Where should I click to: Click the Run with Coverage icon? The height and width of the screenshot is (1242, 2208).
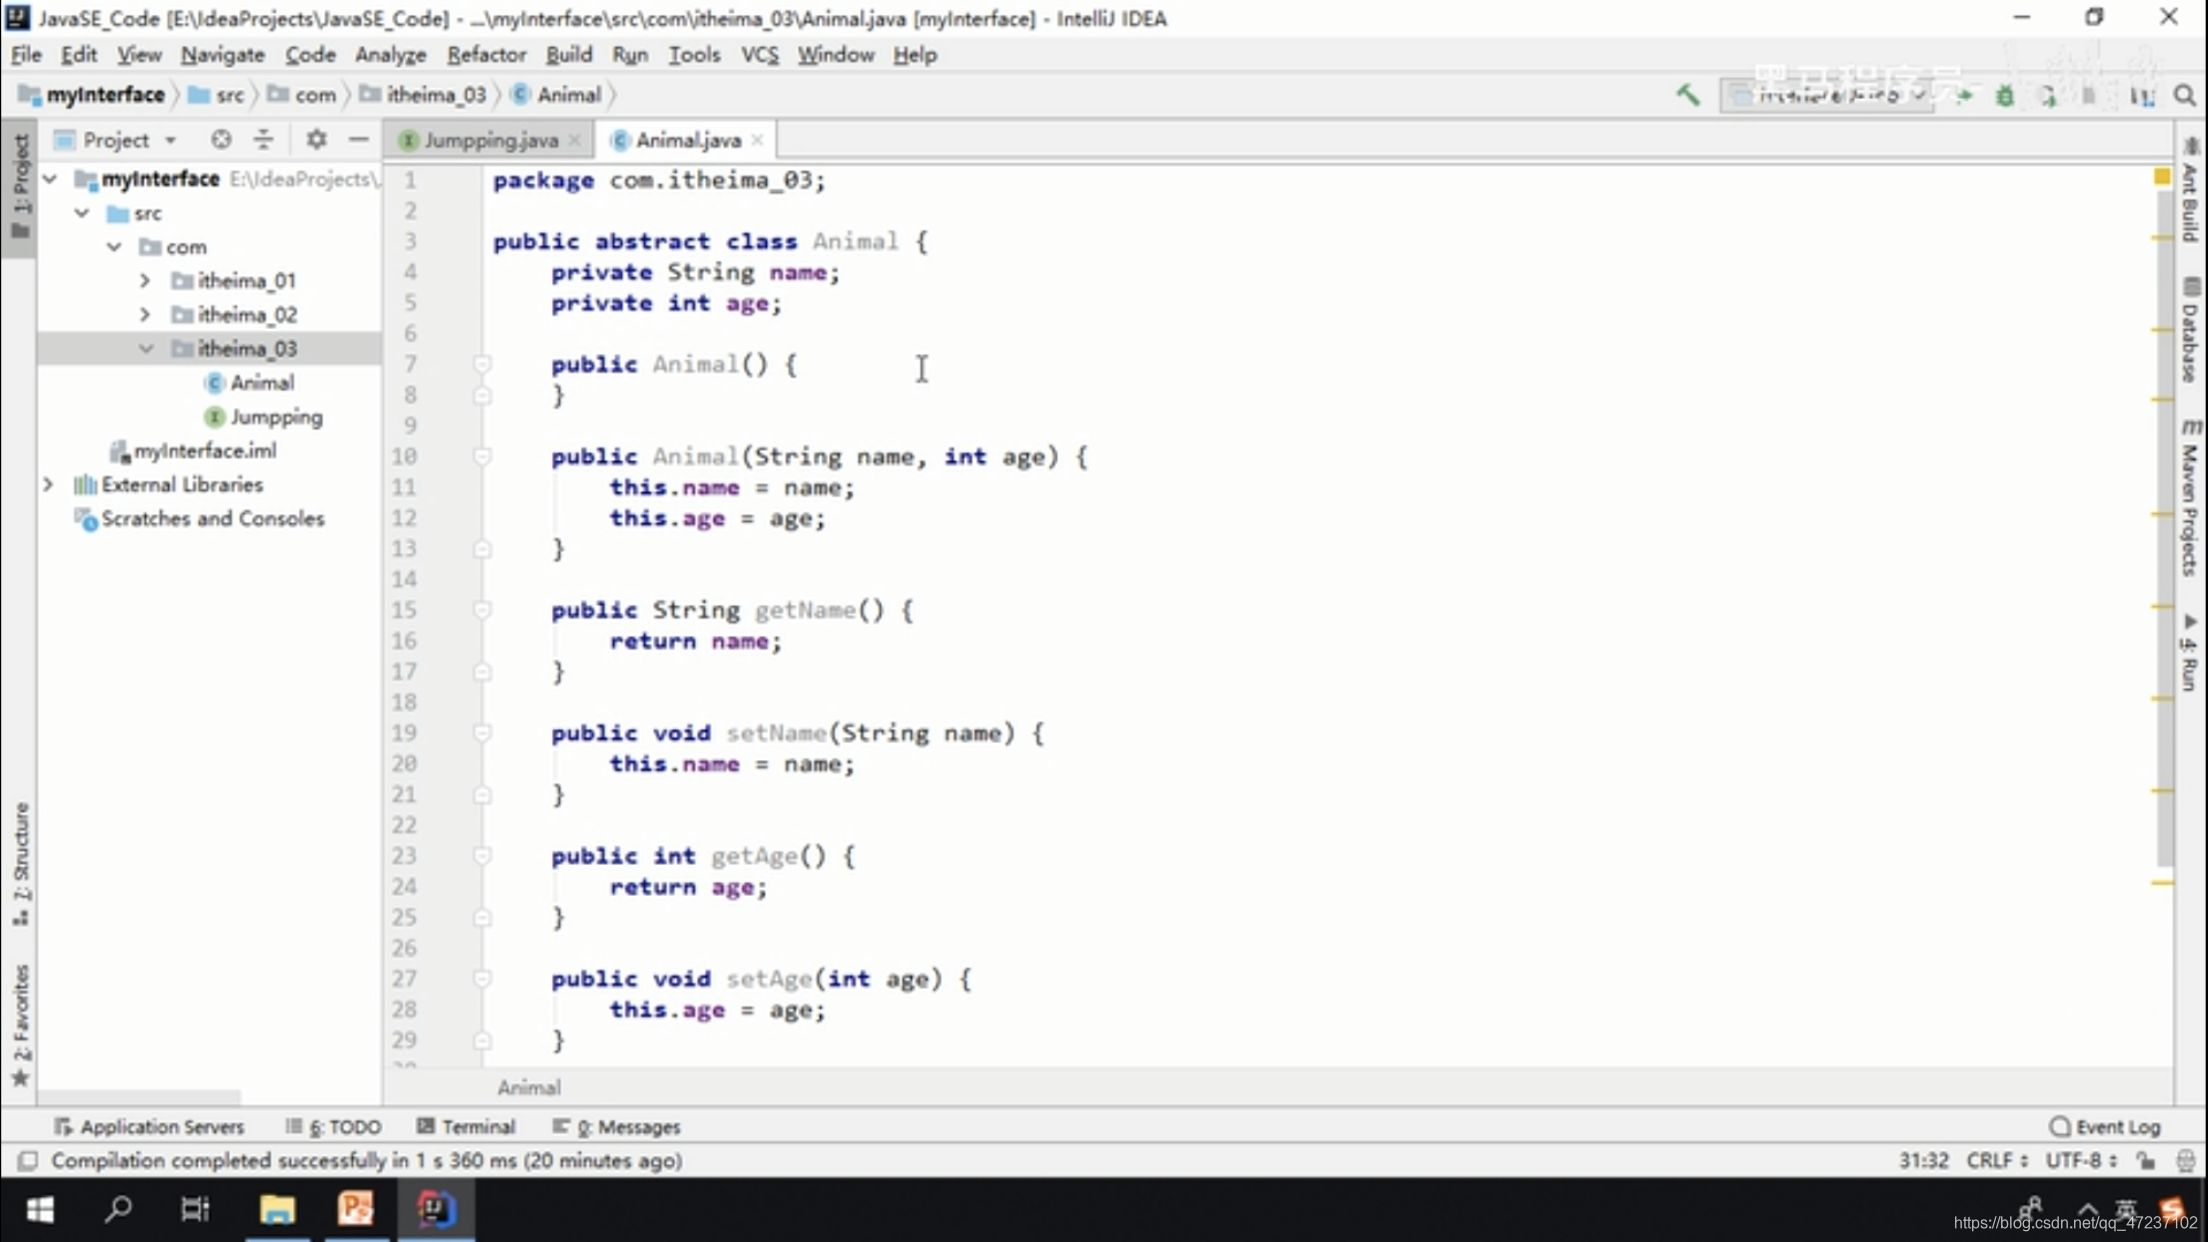[2047, 96]
